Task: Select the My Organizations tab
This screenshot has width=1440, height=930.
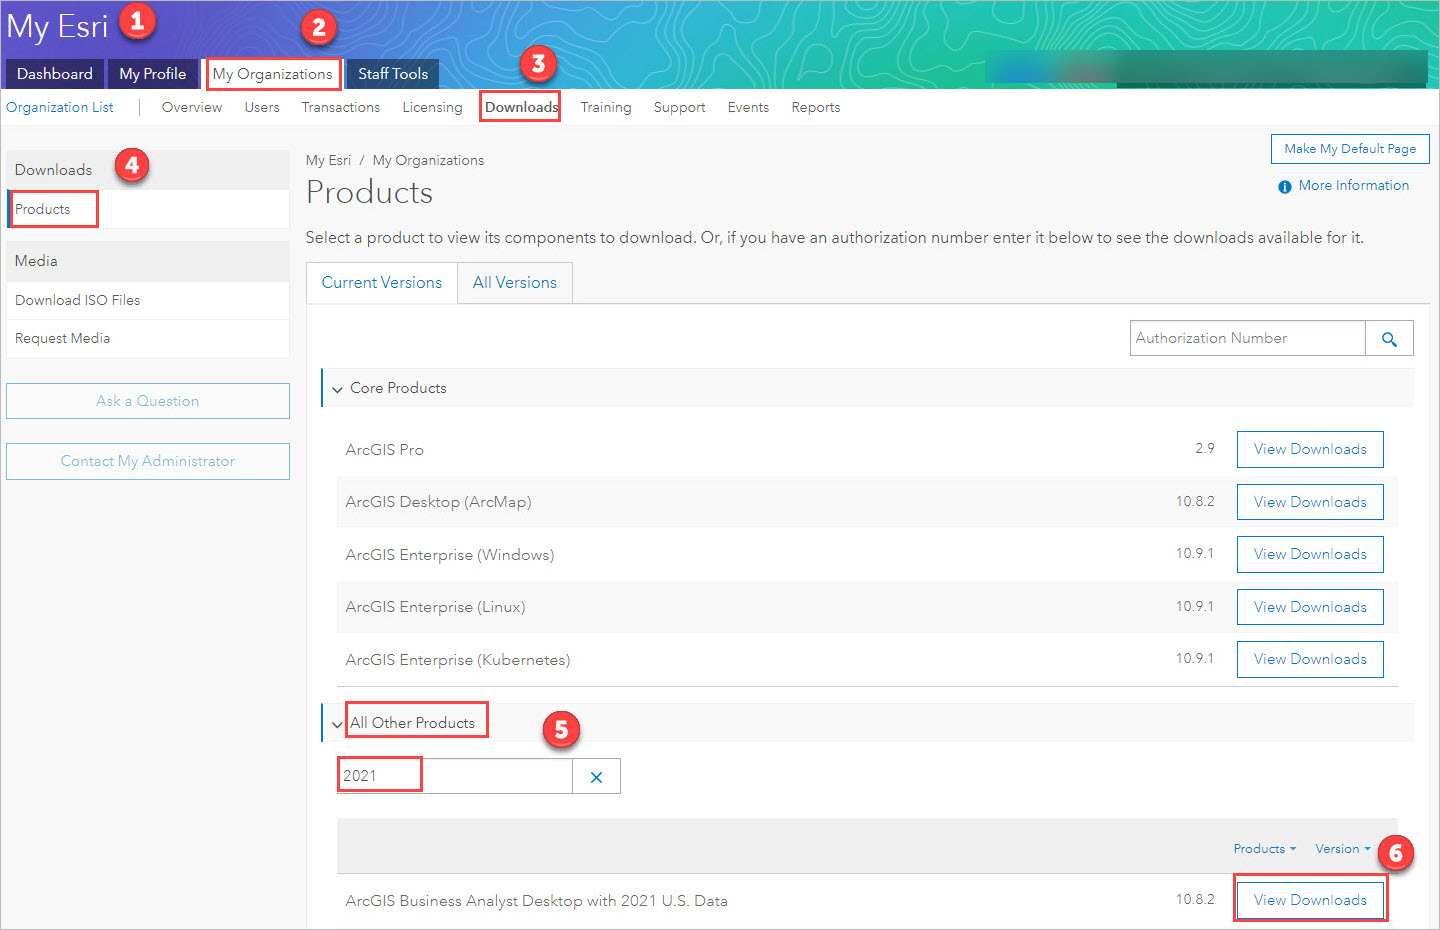Action: pos(273,74)
